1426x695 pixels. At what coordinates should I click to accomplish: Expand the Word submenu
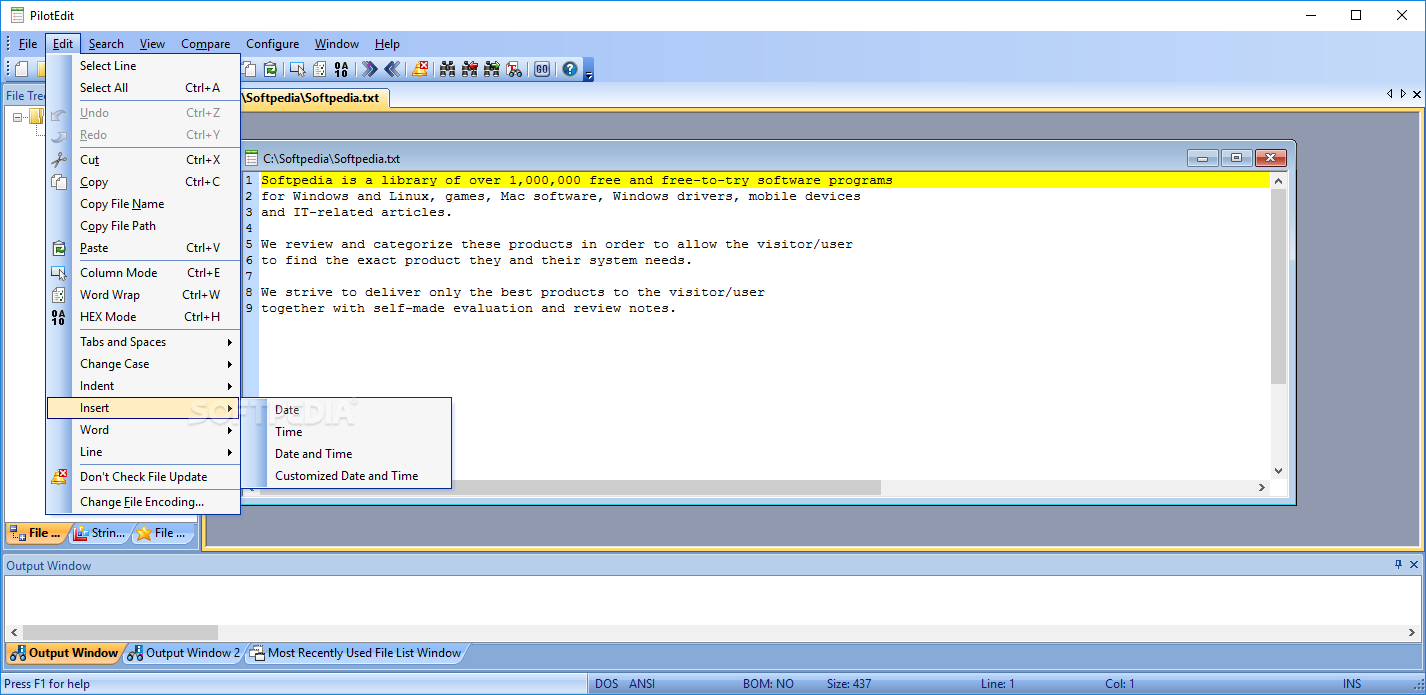(x=143, y=430)
